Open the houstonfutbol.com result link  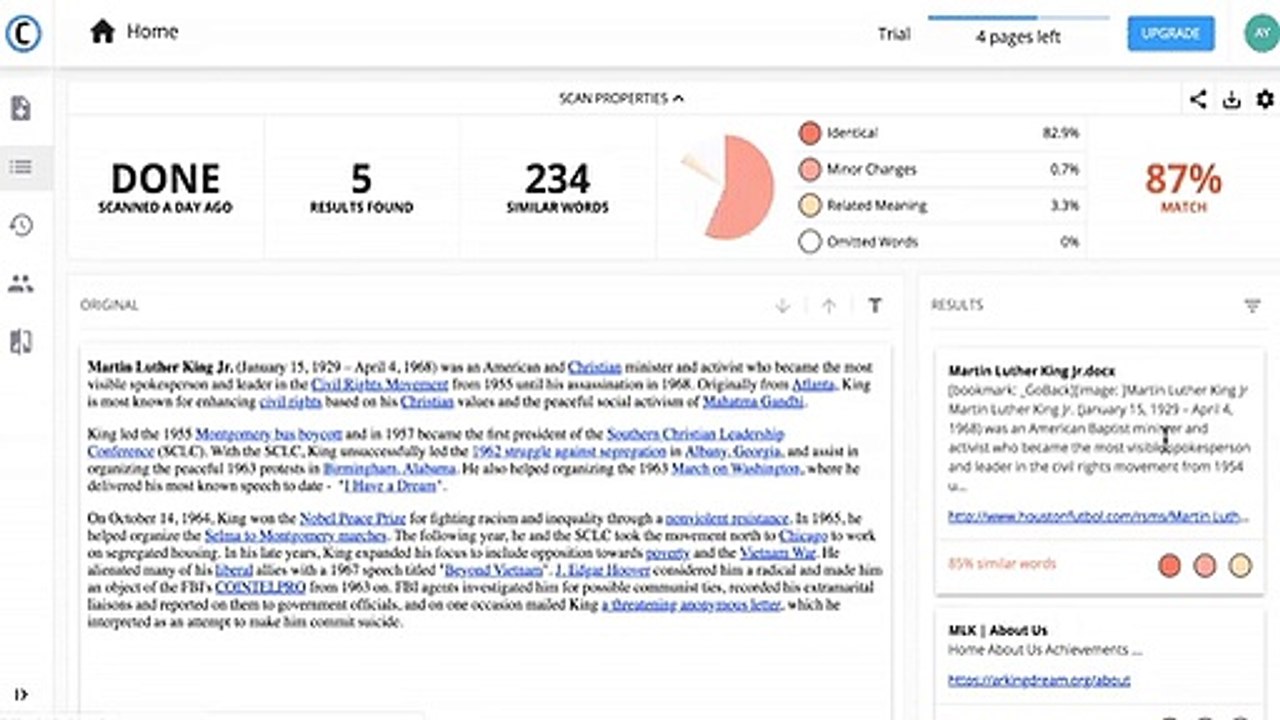(x=1098, y=517)
